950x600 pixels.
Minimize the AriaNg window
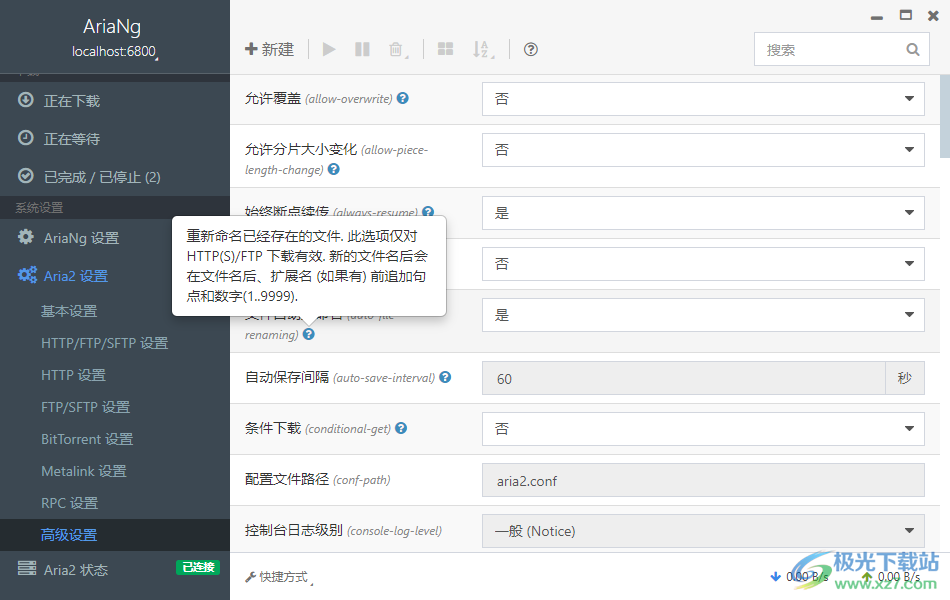coord(877,17)
